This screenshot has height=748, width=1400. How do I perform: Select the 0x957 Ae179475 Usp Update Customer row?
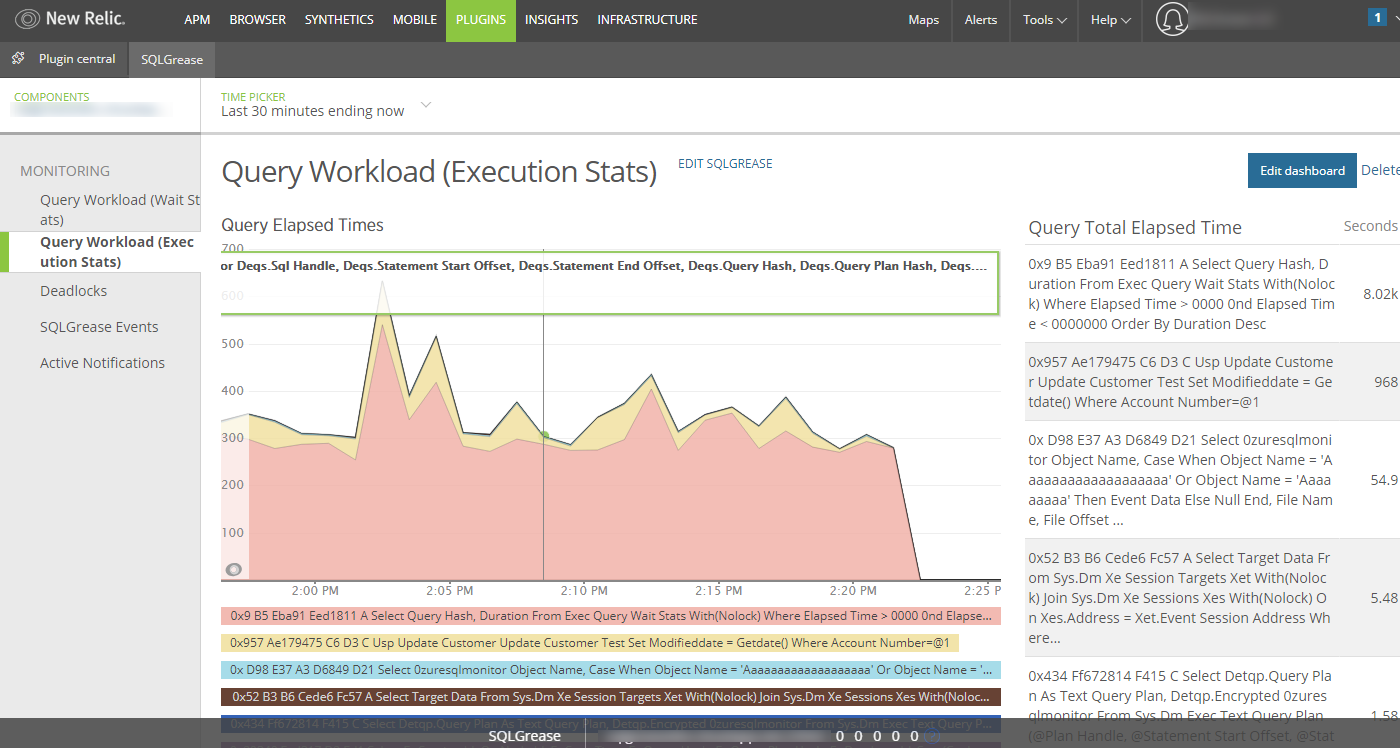pos(1212,382)
